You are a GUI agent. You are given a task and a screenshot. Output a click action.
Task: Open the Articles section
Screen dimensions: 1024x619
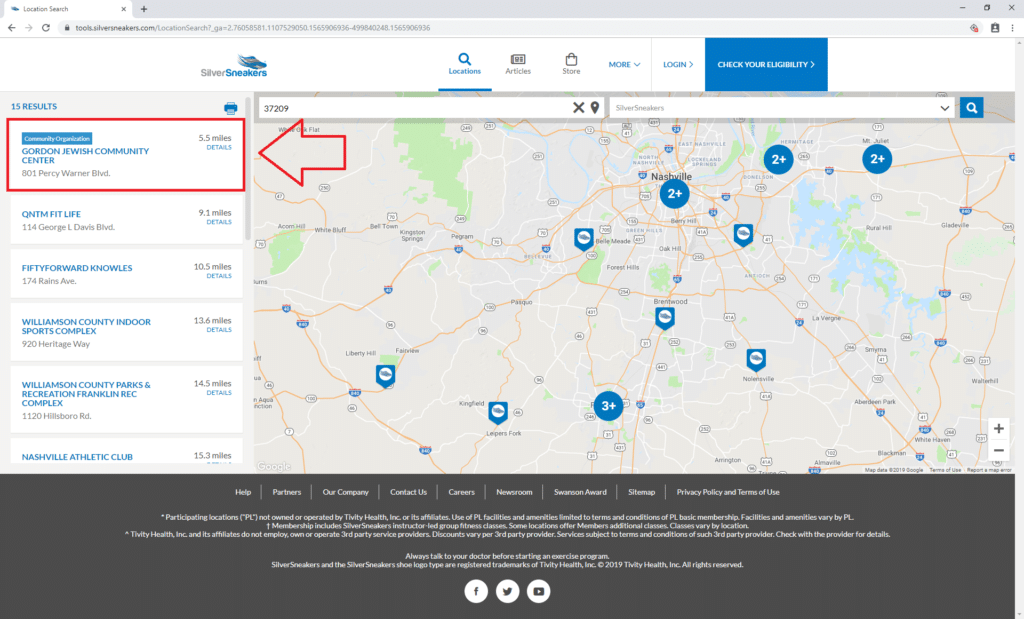coord(518,64)
